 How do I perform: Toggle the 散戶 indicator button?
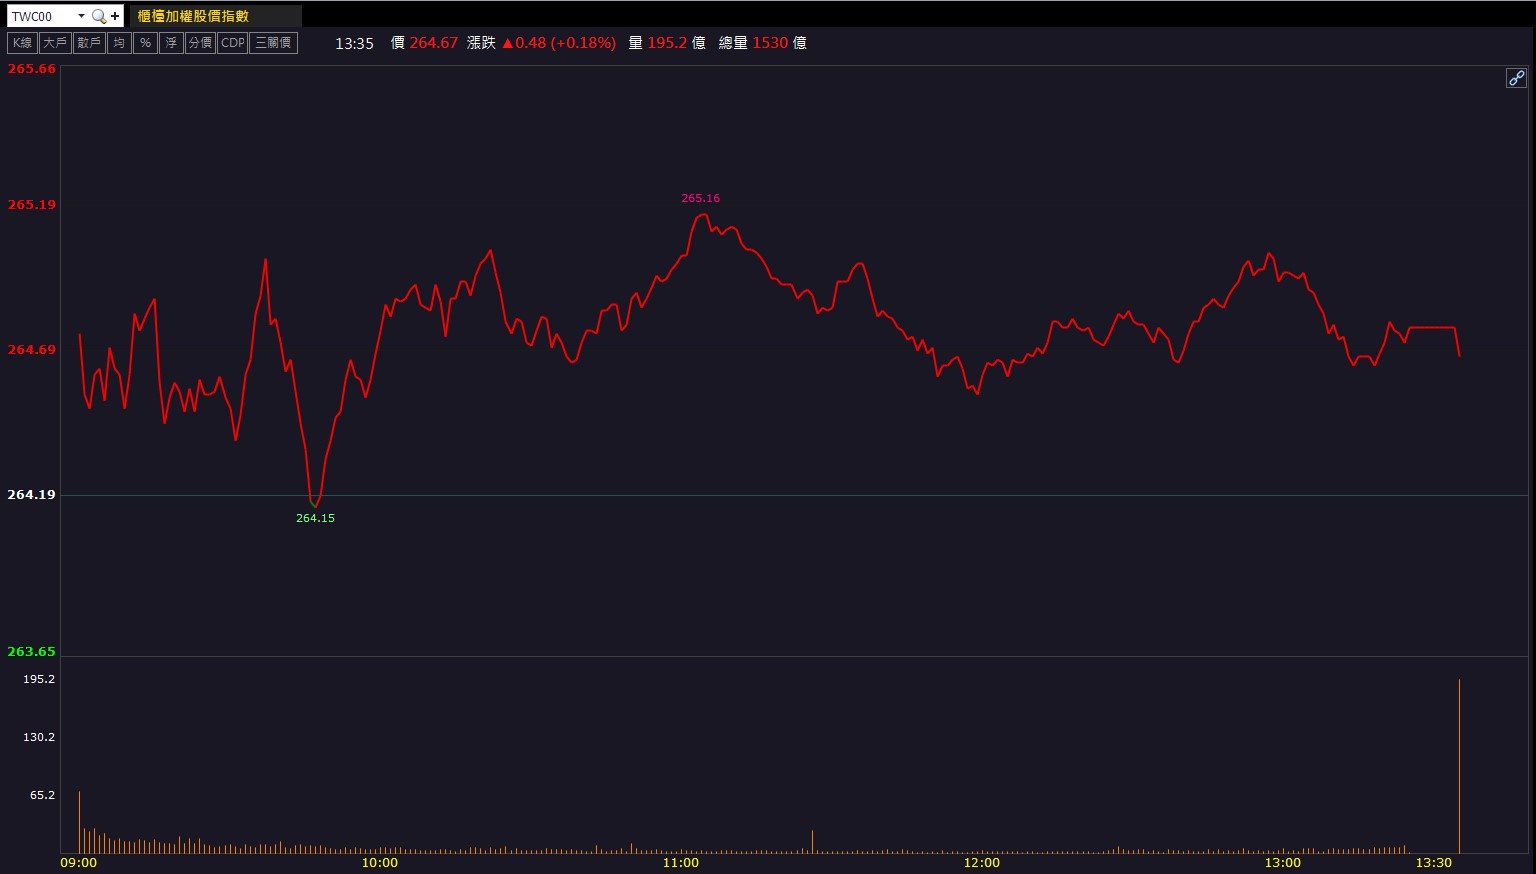click(x=89, y=43)
